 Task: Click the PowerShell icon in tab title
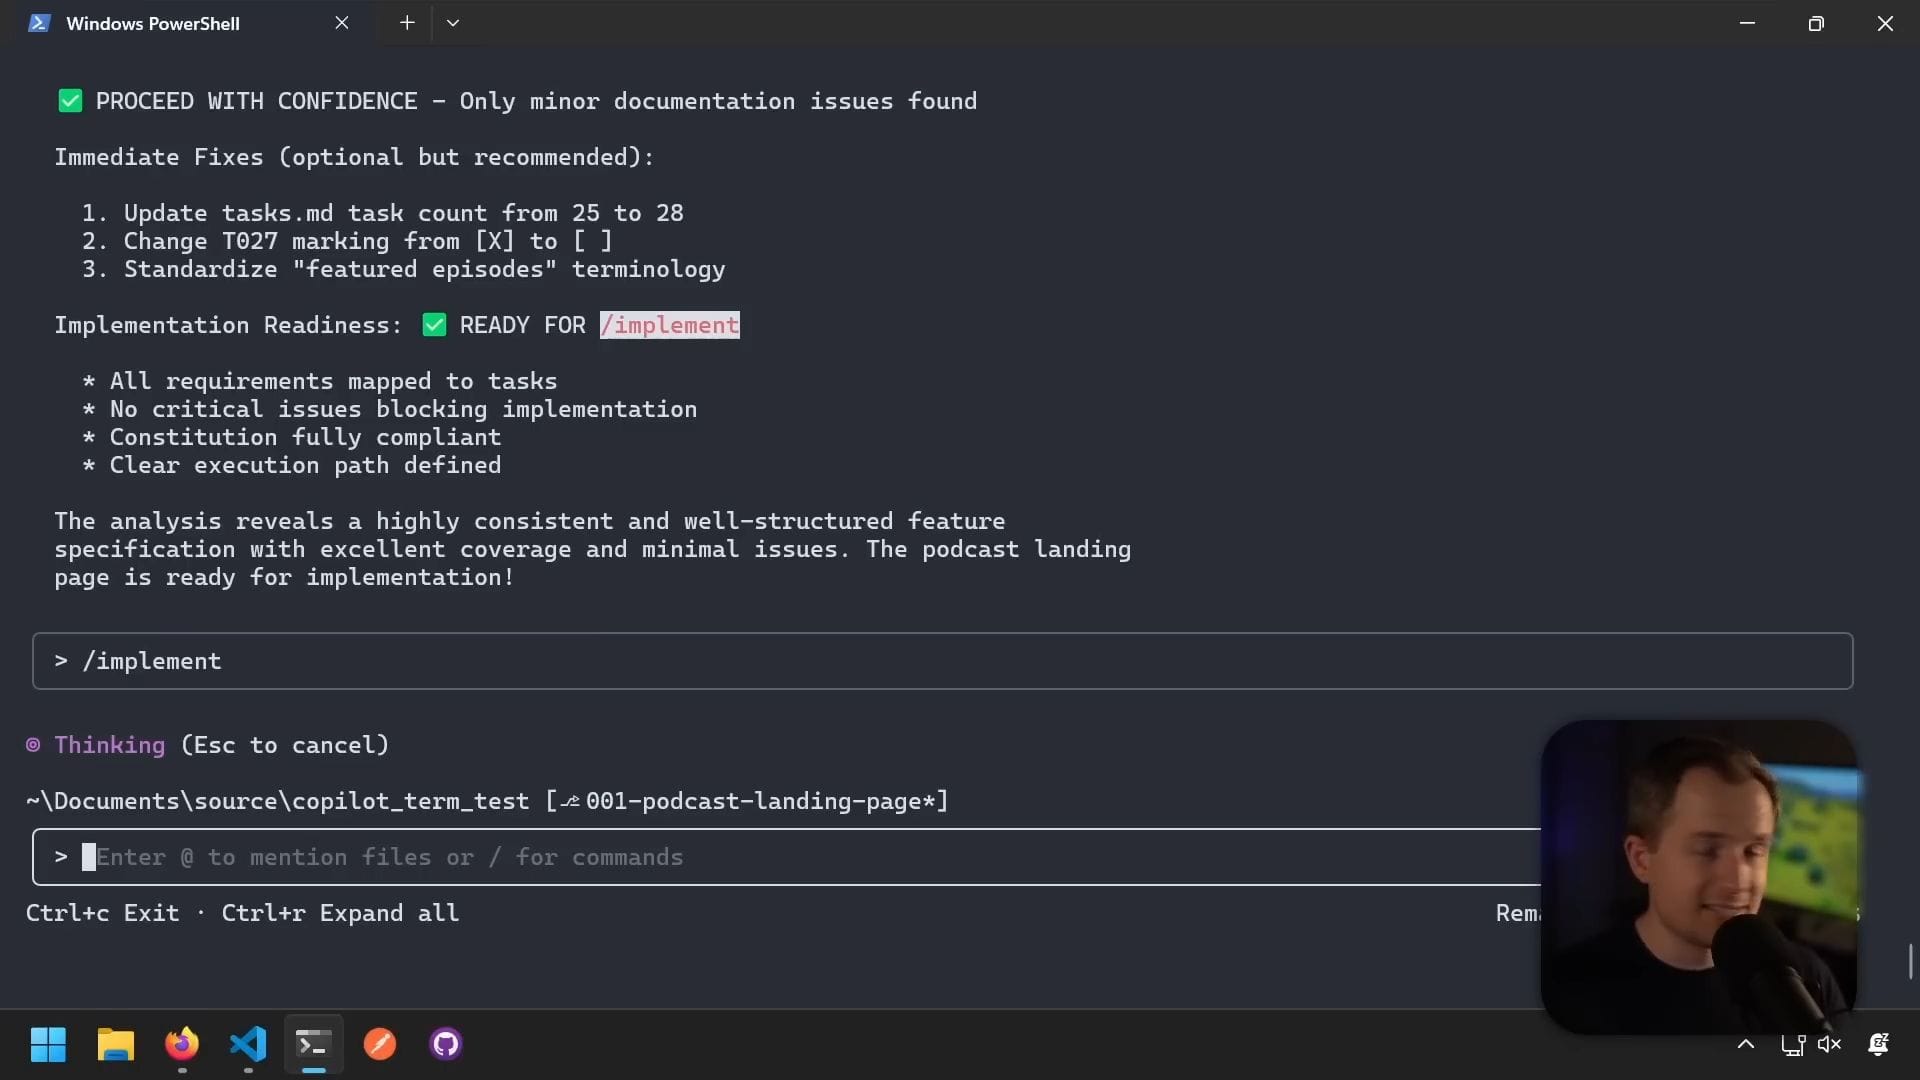click(x=39, y=23)
